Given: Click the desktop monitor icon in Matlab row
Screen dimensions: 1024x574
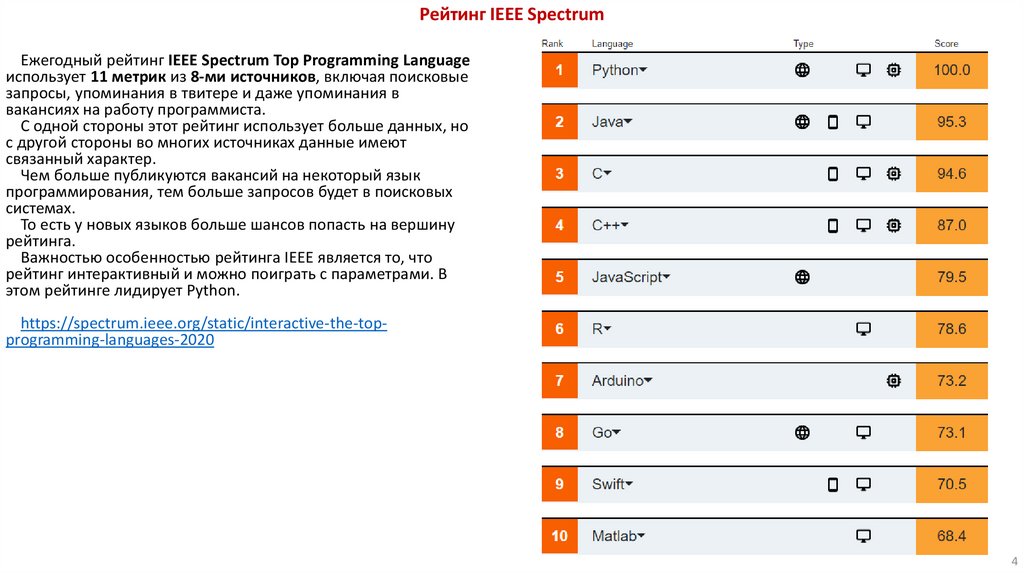Looking at the screenshot, I should click(864, 536).
